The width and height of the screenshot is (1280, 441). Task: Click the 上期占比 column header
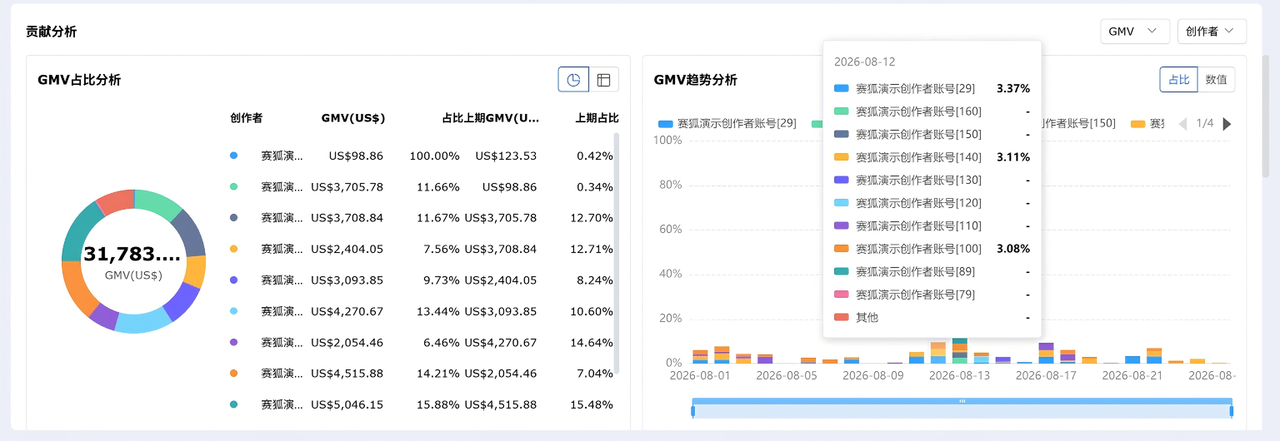(x=597, y=118)
